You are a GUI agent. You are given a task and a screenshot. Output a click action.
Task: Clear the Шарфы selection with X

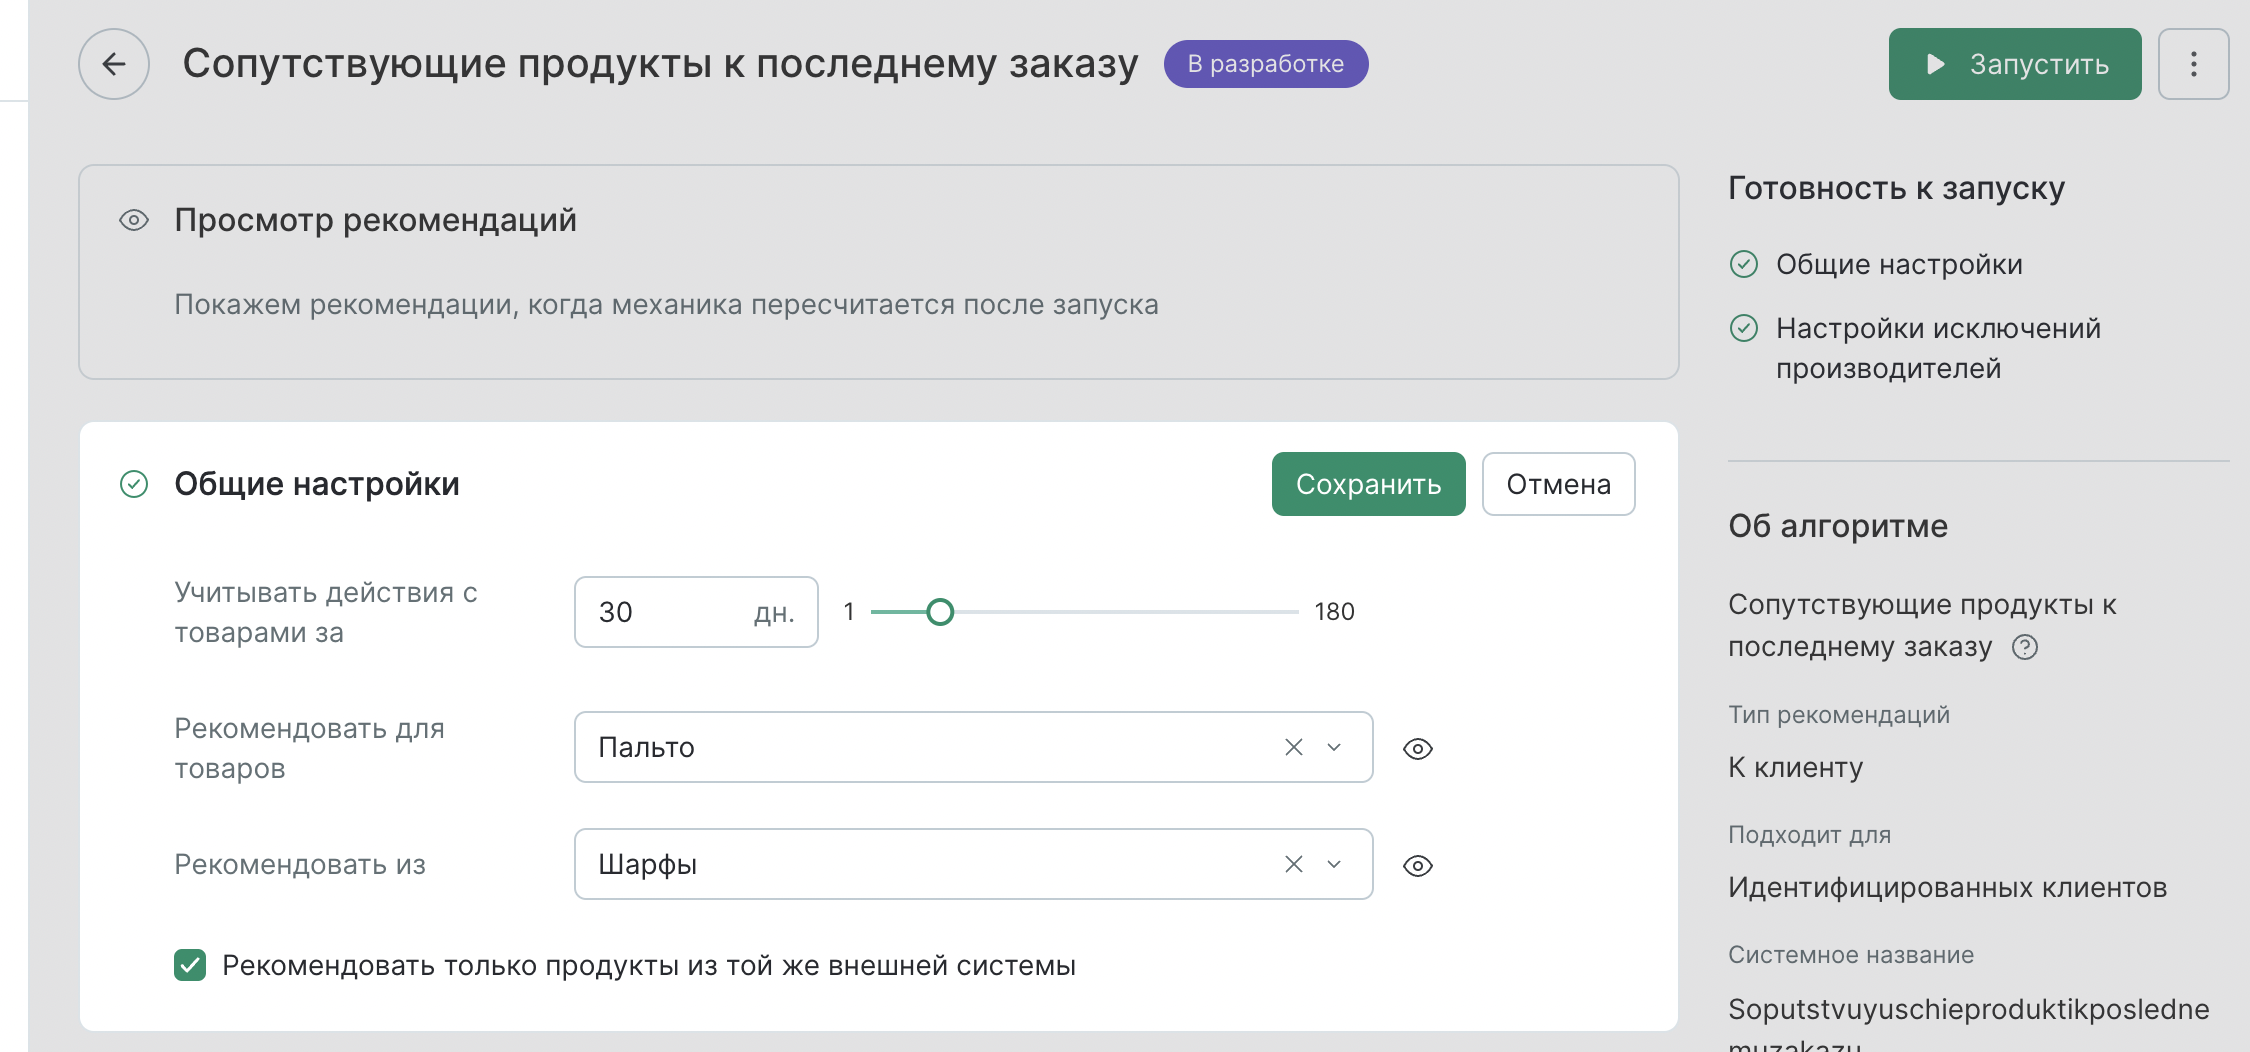click(x=1293, y=864)
